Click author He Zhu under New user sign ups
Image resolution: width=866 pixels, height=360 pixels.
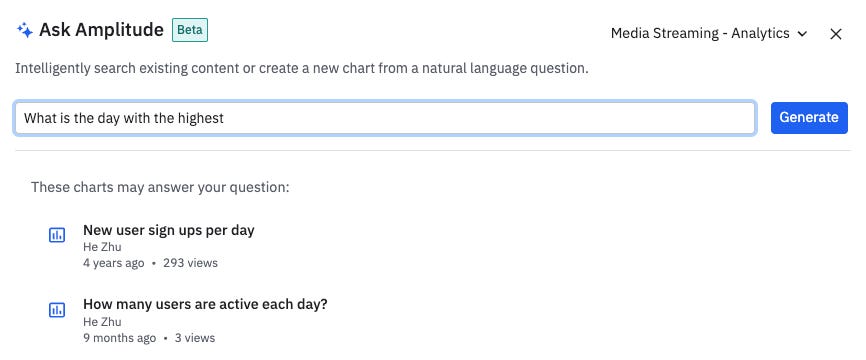[x=102, y=247]
